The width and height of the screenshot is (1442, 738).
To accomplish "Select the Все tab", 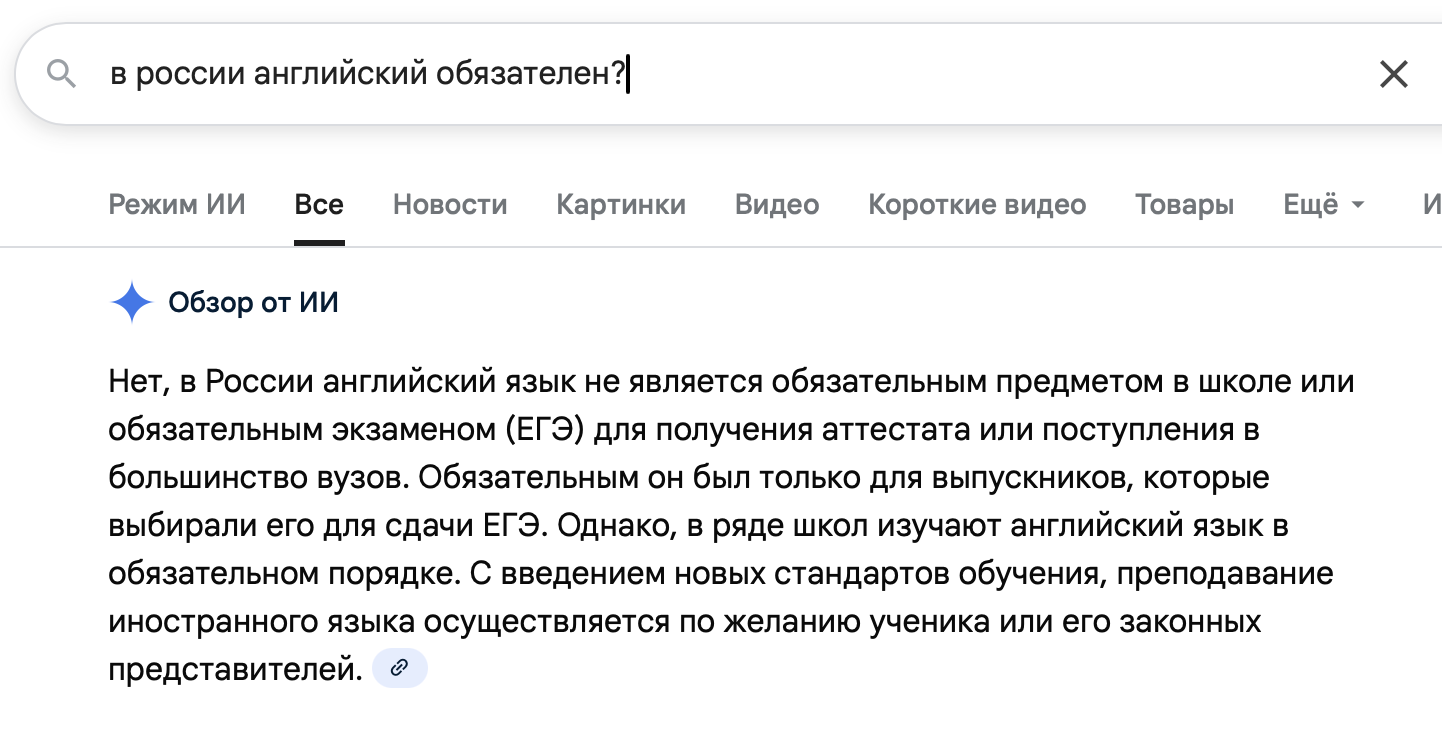I will click(319, 205).
